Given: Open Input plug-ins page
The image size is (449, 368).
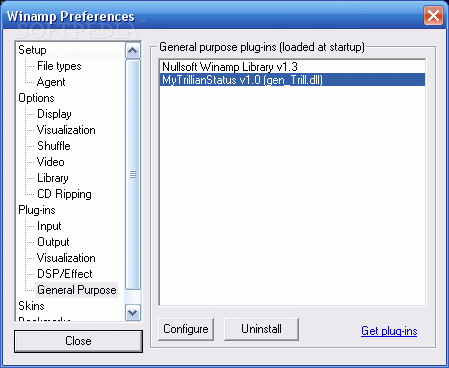Looking at the screenshot, I should [49, 226].
